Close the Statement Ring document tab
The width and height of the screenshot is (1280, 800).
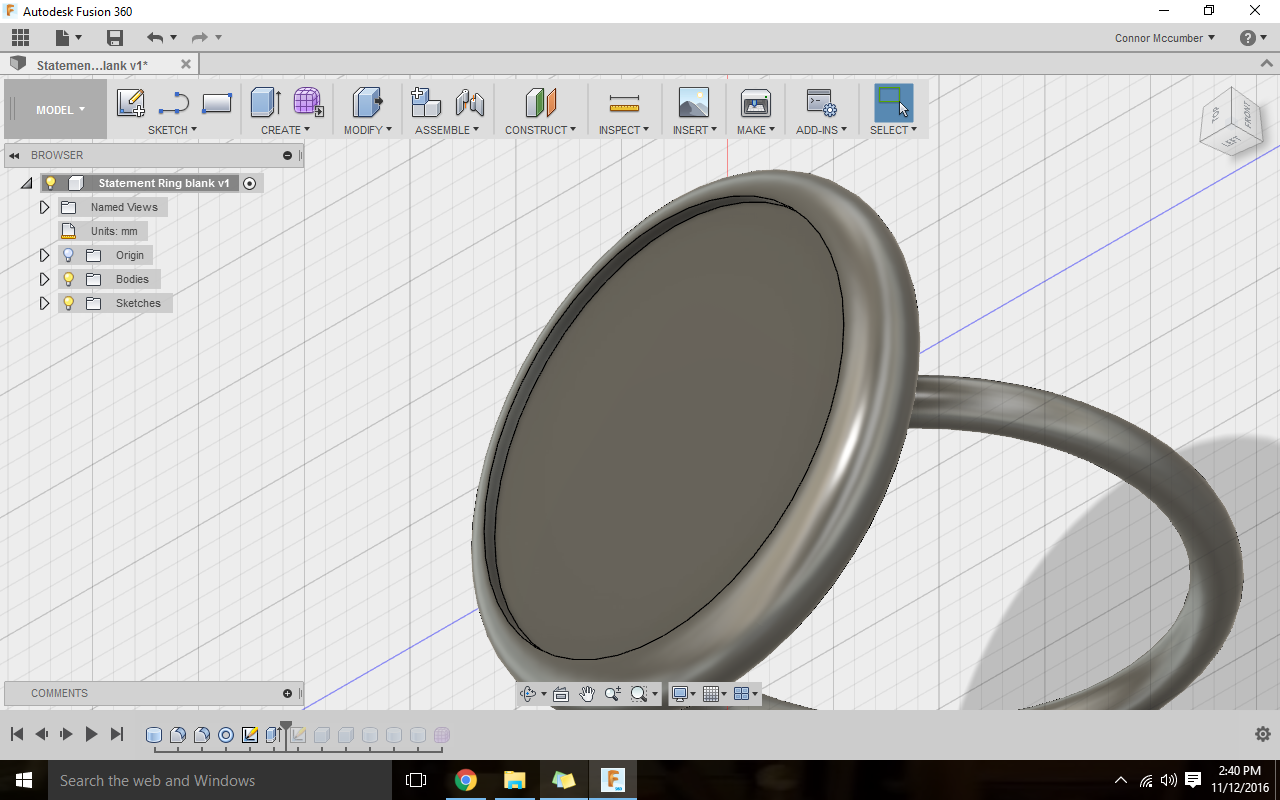click(x=186, y=64)
